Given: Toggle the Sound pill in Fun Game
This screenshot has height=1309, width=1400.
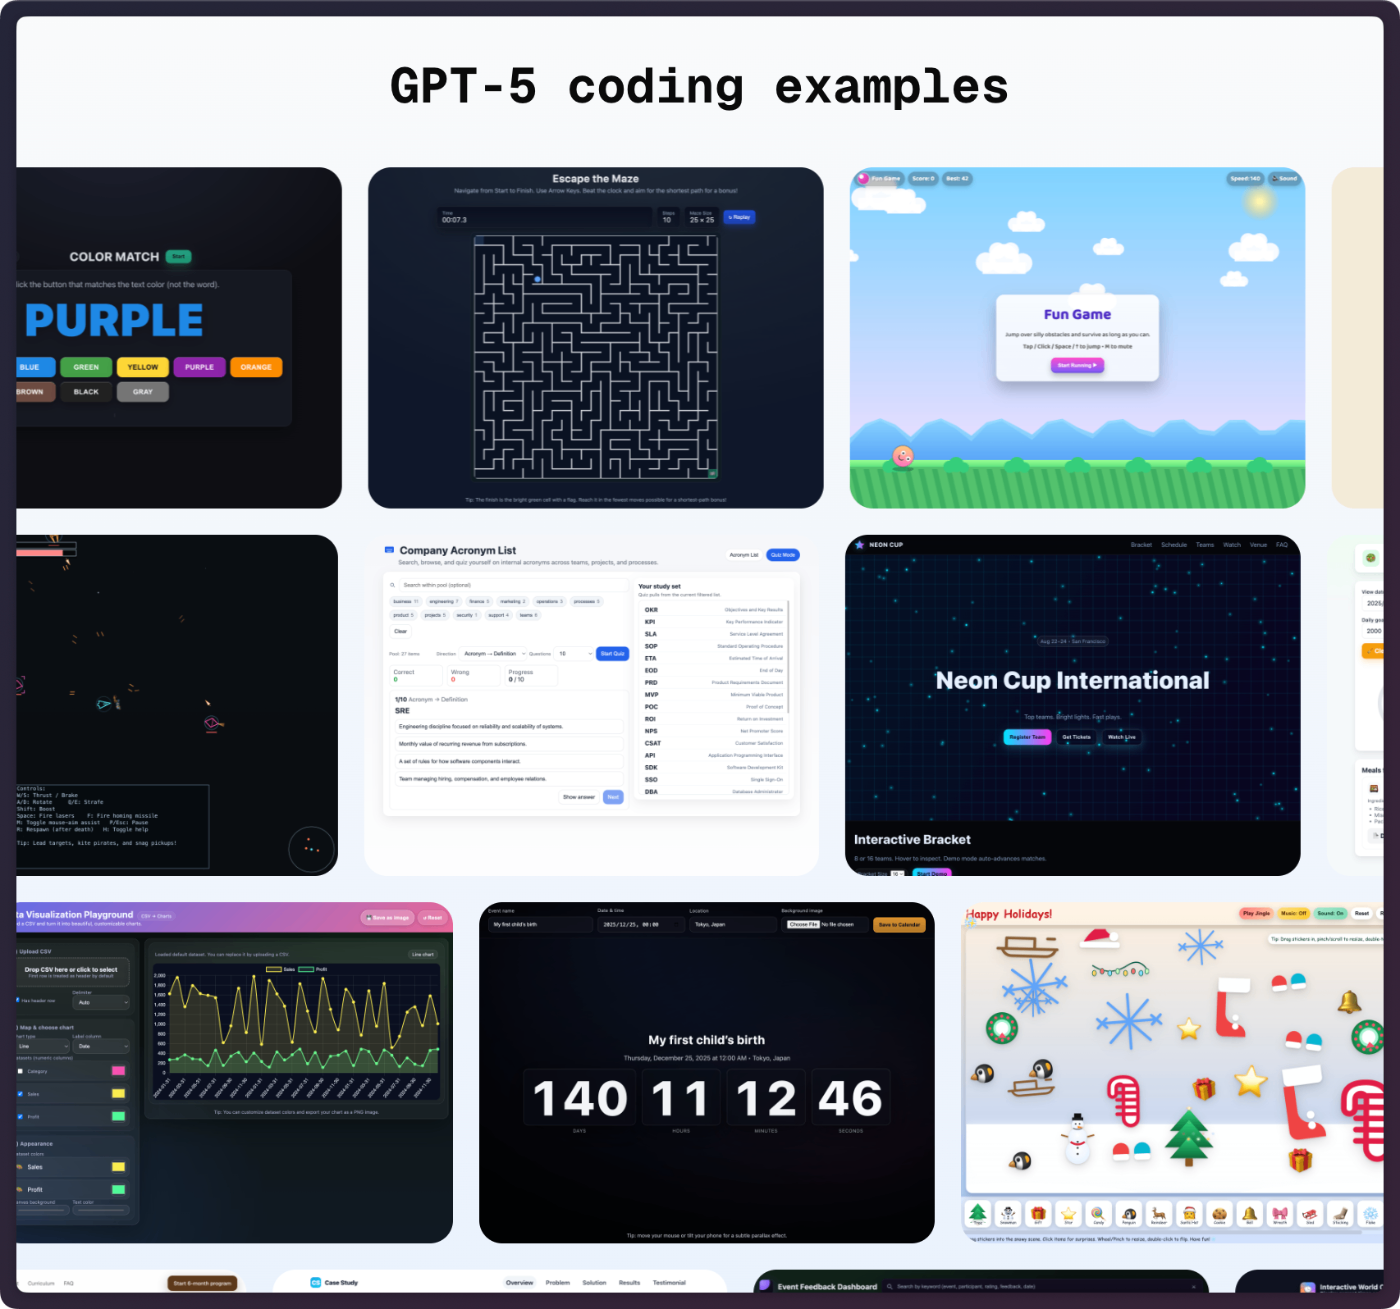Looking at the screenshot, I should (x=1286, y=178).
